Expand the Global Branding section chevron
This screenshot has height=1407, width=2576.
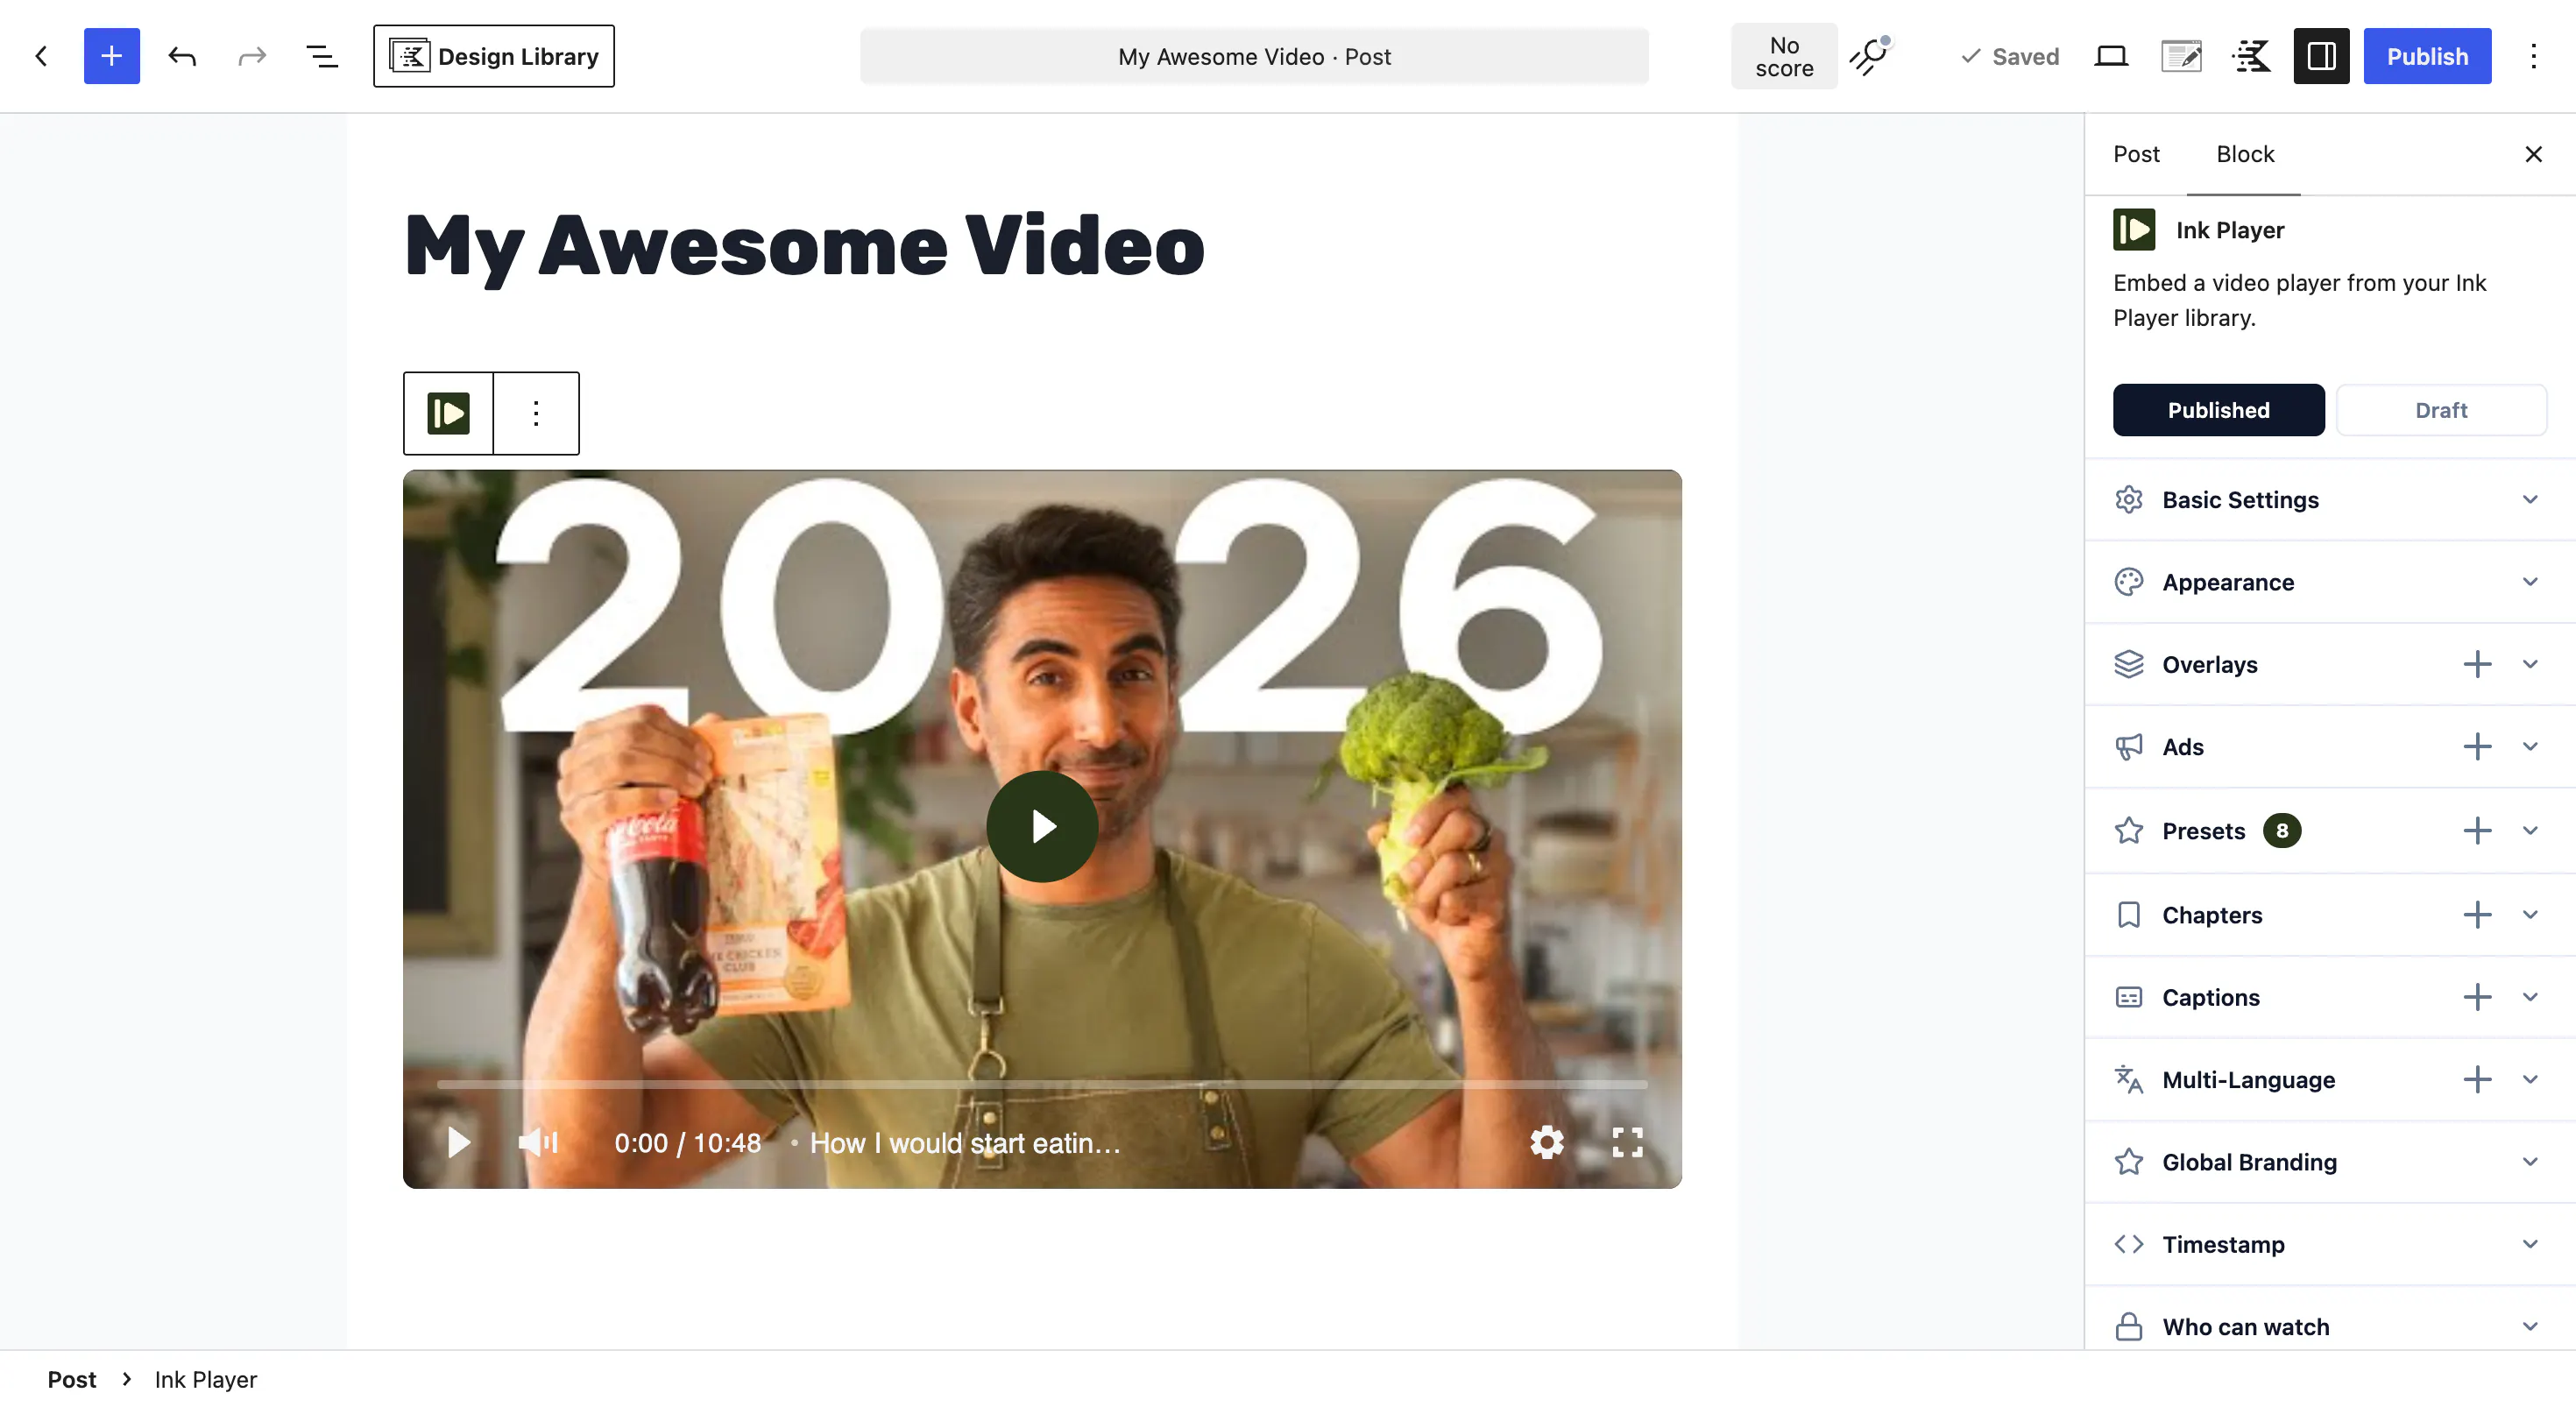[2530, 1161]
